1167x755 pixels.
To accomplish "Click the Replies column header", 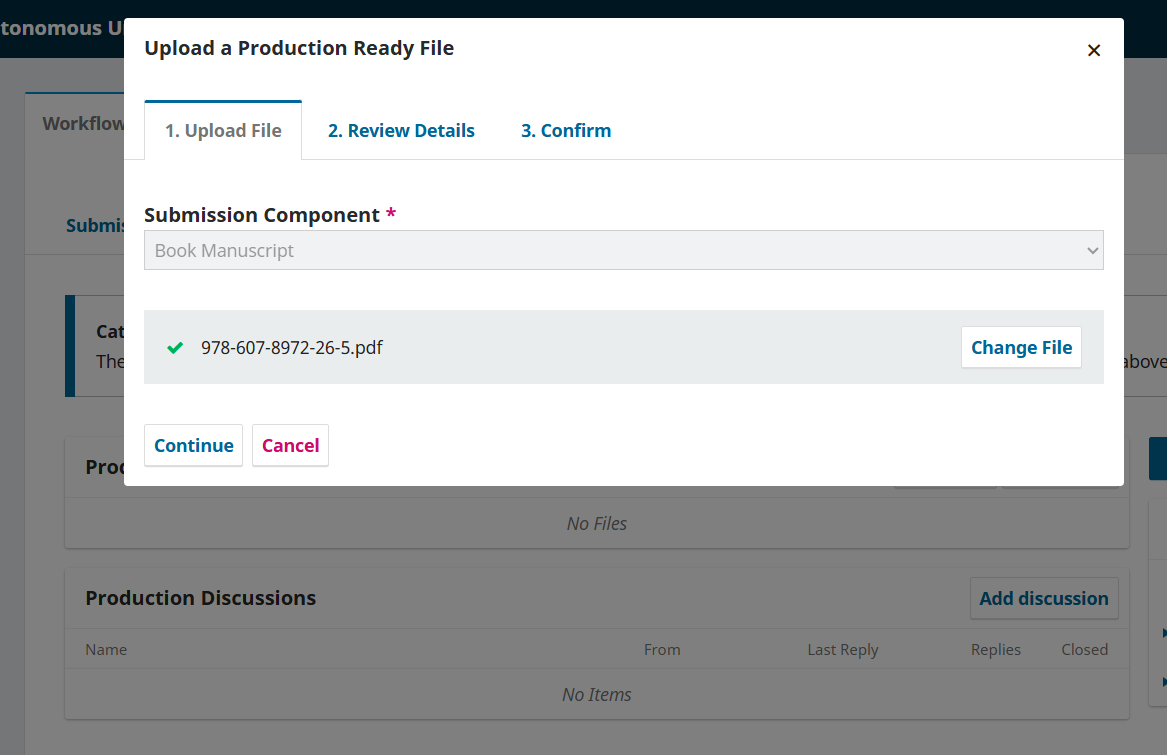I will click(995, 649).
